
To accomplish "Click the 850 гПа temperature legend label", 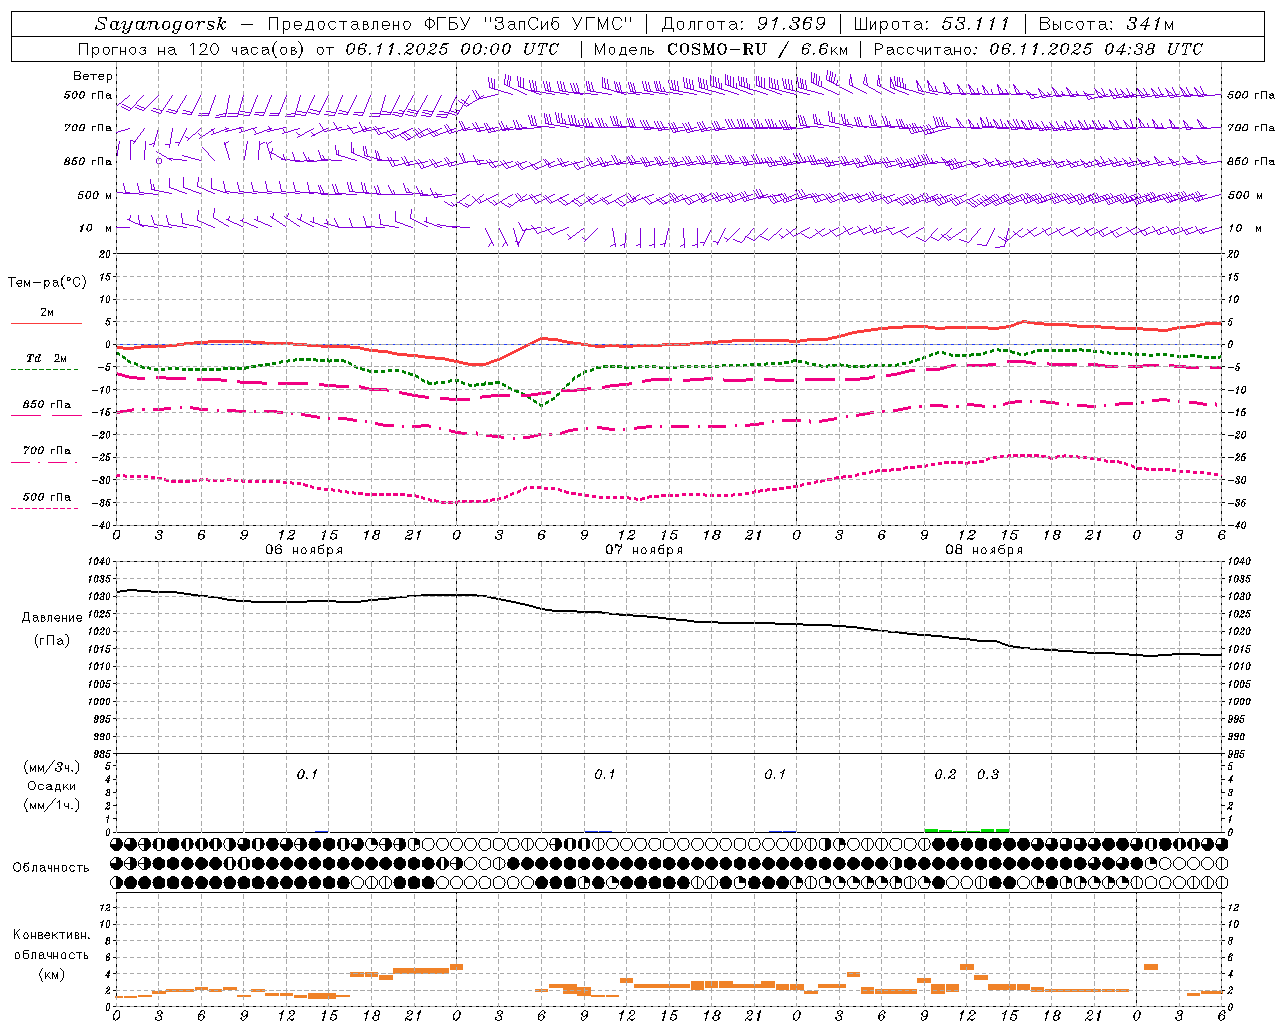I will coord(47,405).
